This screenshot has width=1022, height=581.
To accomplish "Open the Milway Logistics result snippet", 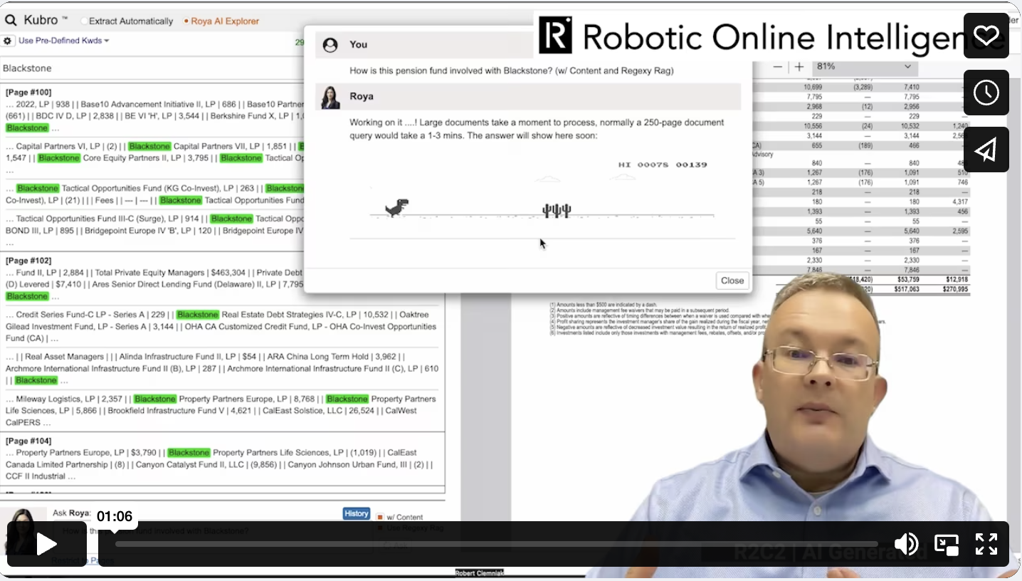I will point(222,410).
